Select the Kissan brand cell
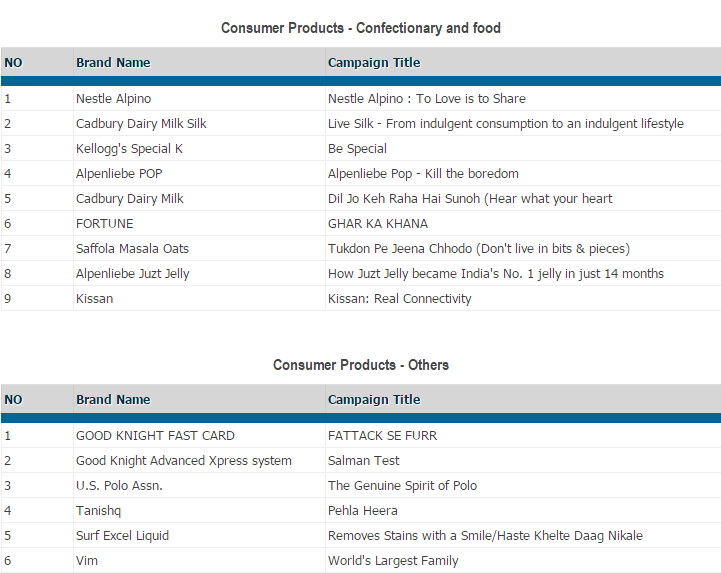721x573 pixels. tap(94, 299)
